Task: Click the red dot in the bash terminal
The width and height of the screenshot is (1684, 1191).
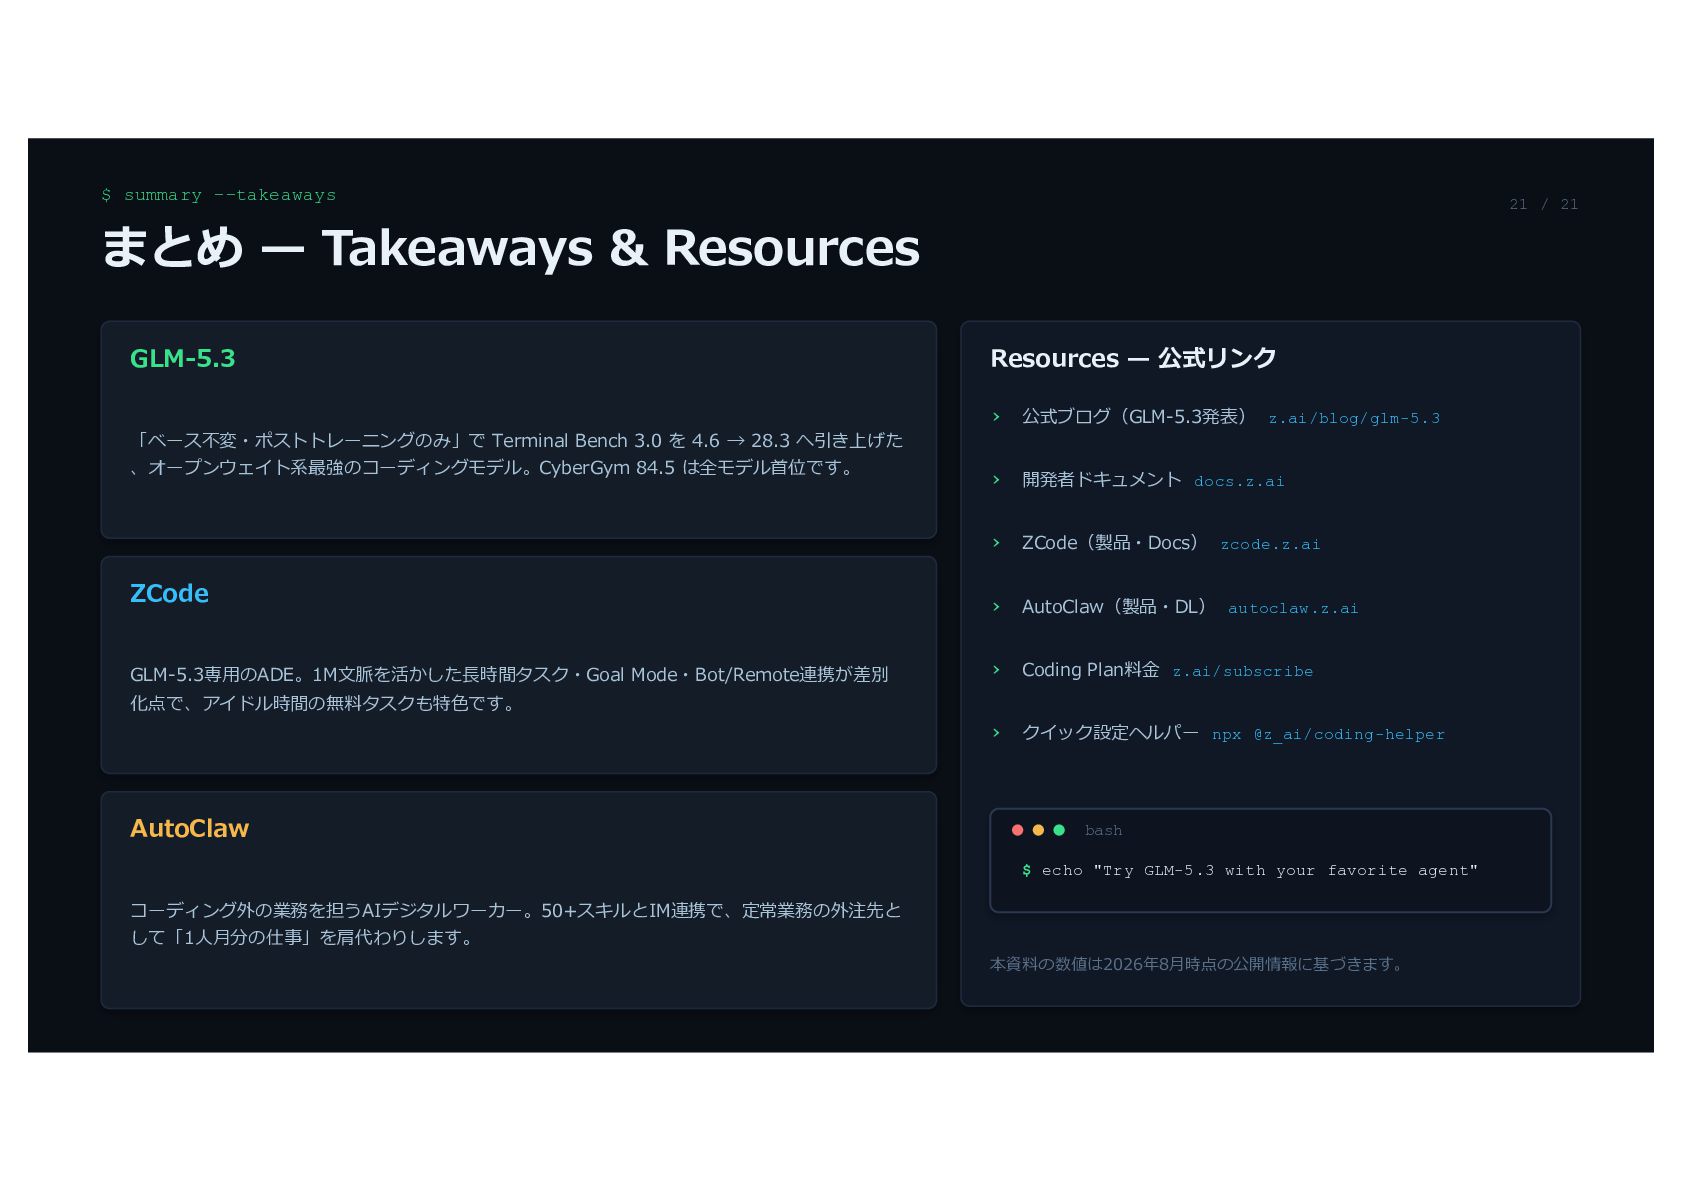Action: pos(1017,830)
